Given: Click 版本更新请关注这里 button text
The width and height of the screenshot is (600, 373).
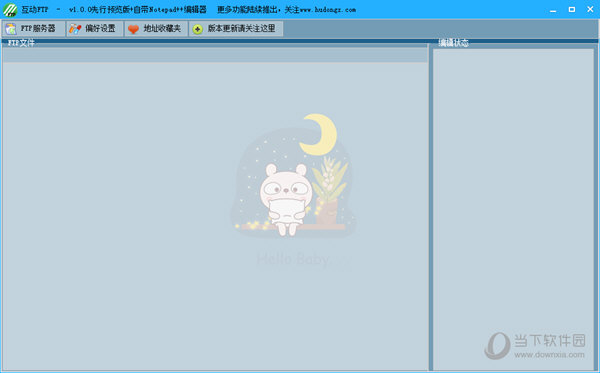Looking at the screenshot, I should pyautogui.click(x=241, y=29).
